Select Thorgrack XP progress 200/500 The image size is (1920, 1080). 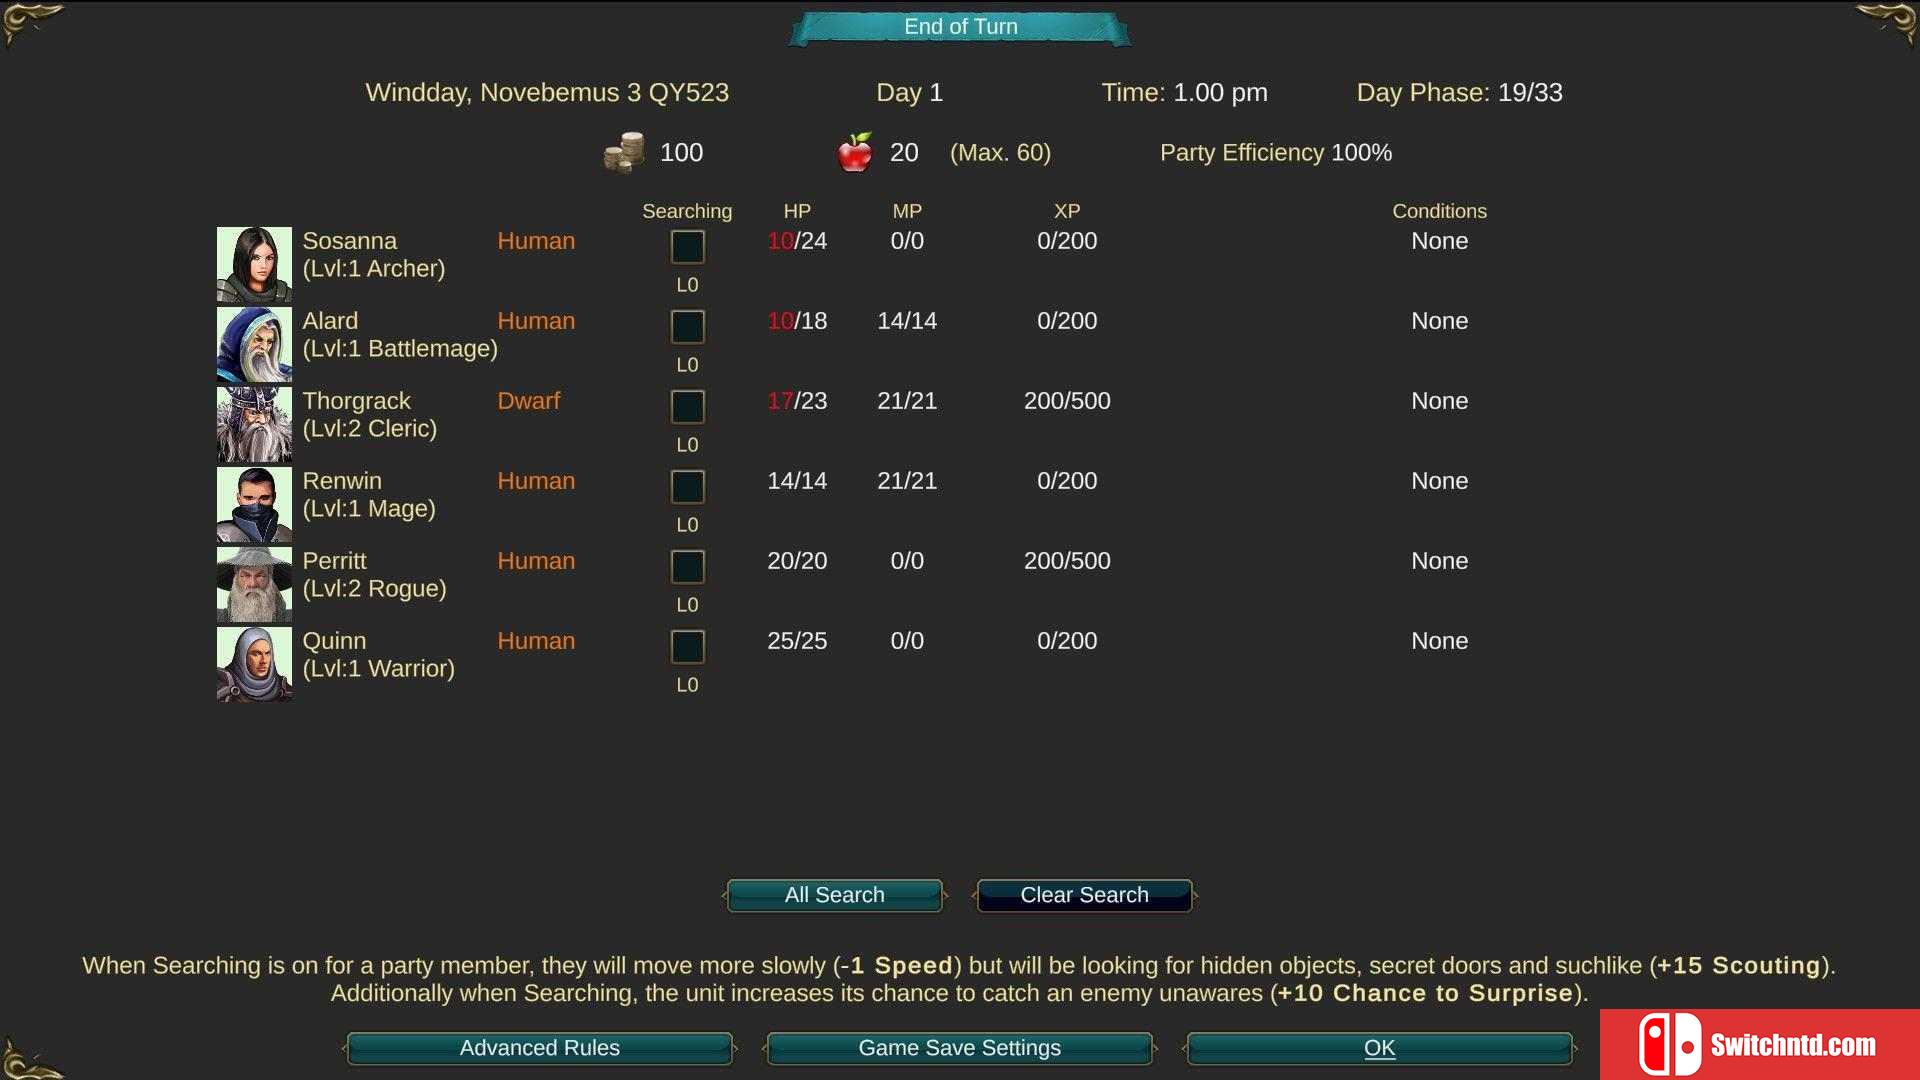click(x=1065, y=401)
